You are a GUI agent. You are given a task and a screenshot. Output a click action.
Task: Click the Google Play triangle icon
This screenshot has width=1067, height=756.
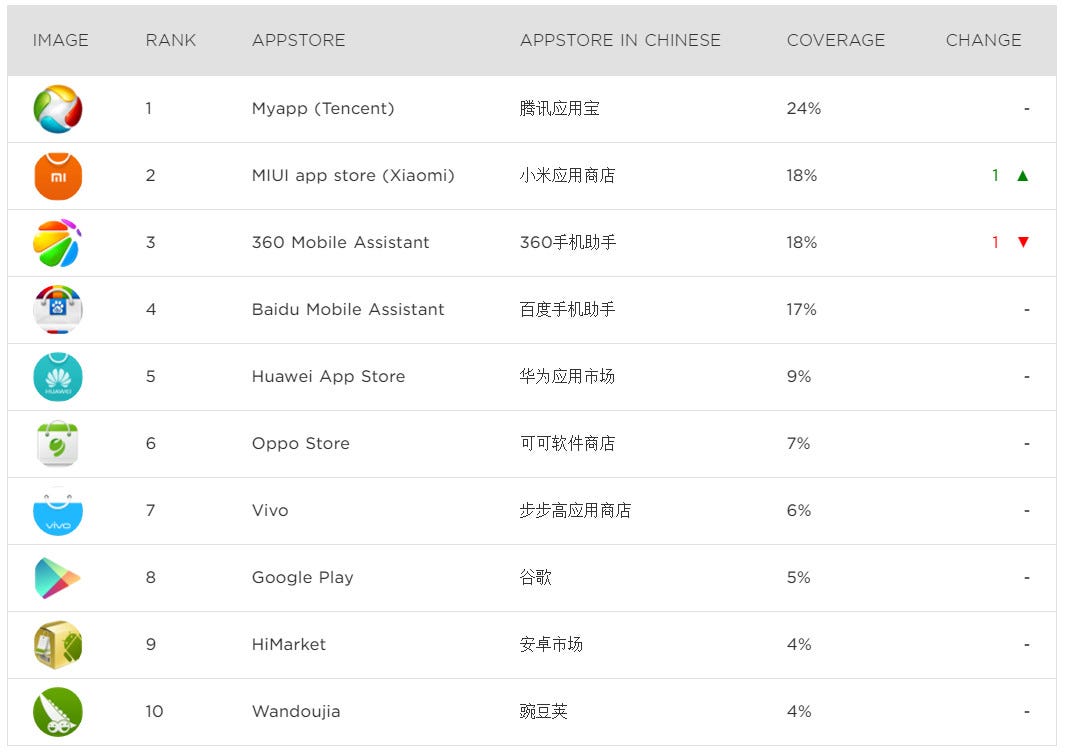(58, 578)
